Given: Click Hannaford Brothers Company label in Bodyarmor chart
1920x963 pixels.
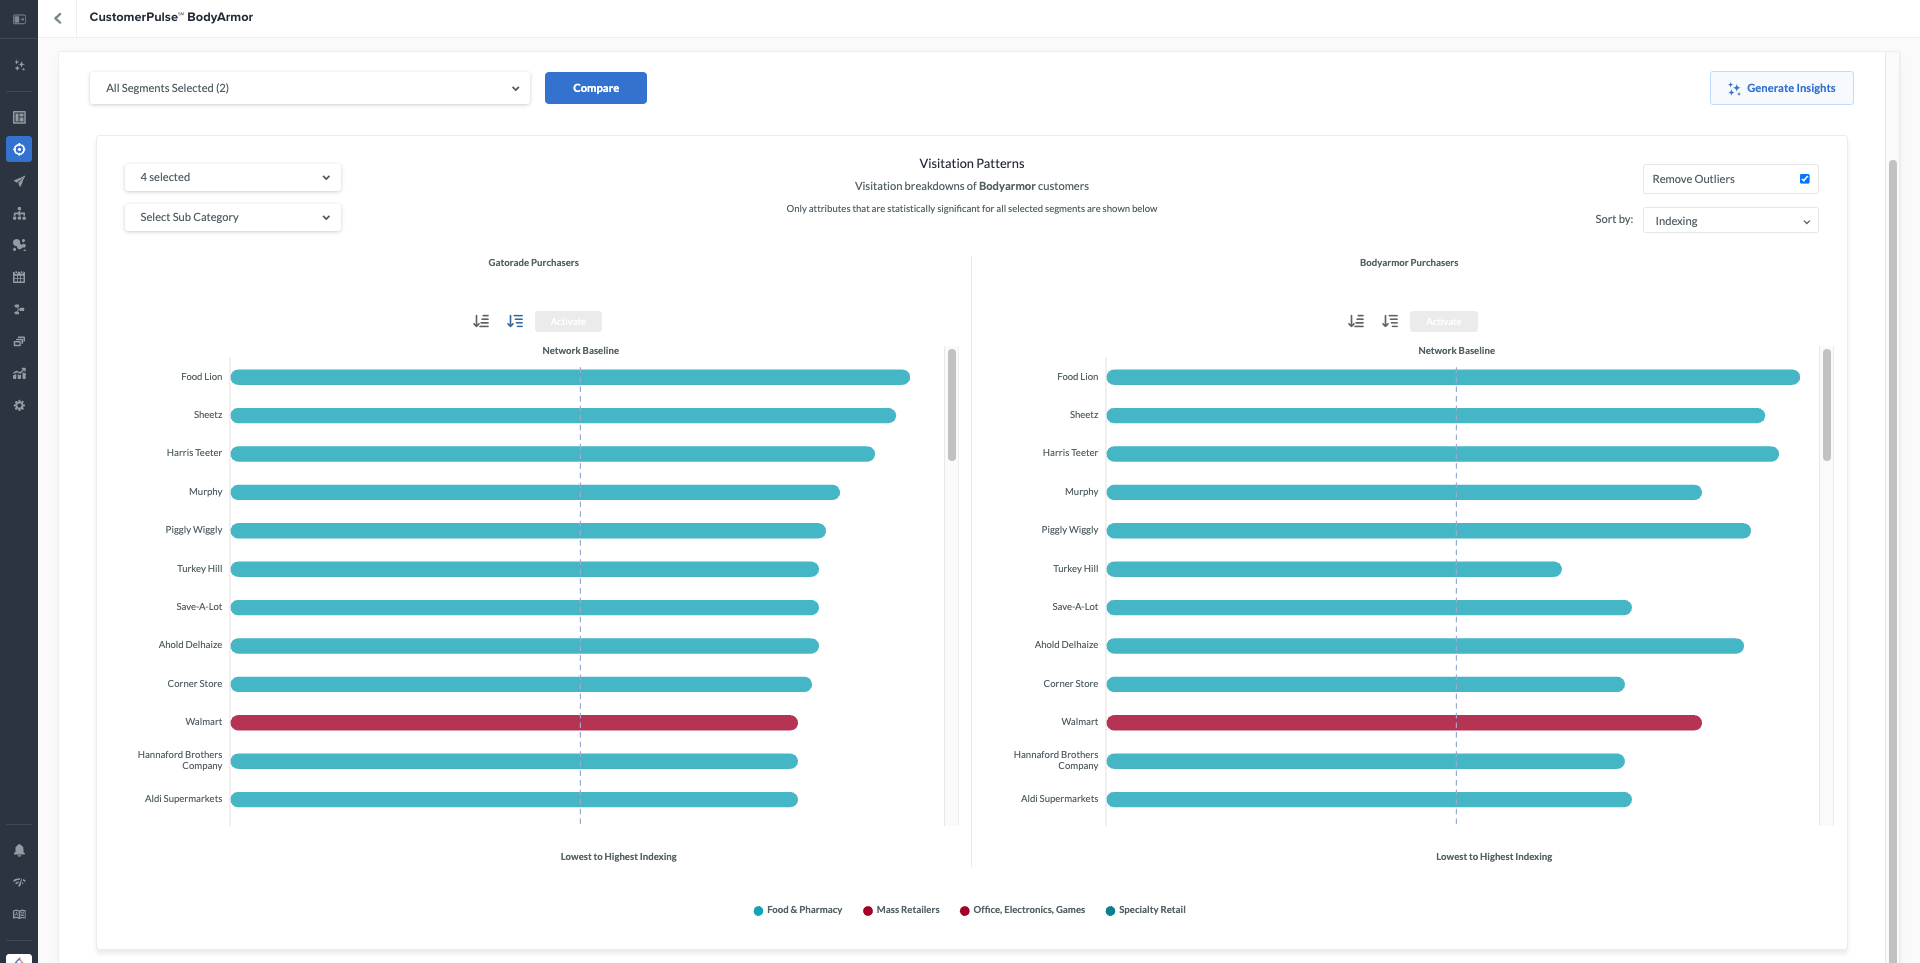Looking at the screenshot, I should coord(1056,760).
